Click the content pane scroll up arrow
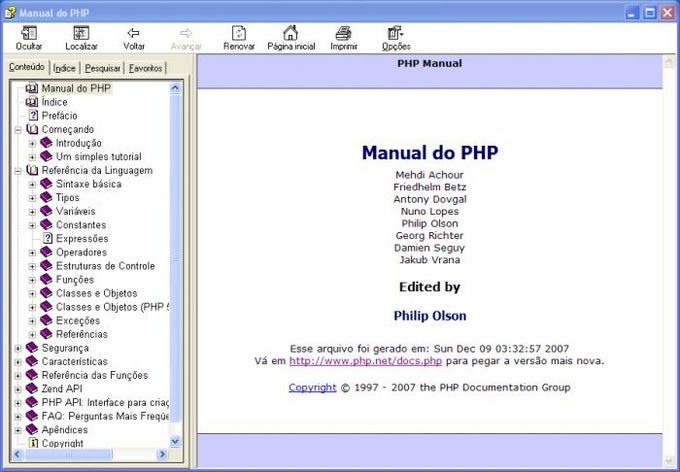680x472 pixels. point(669,62)
